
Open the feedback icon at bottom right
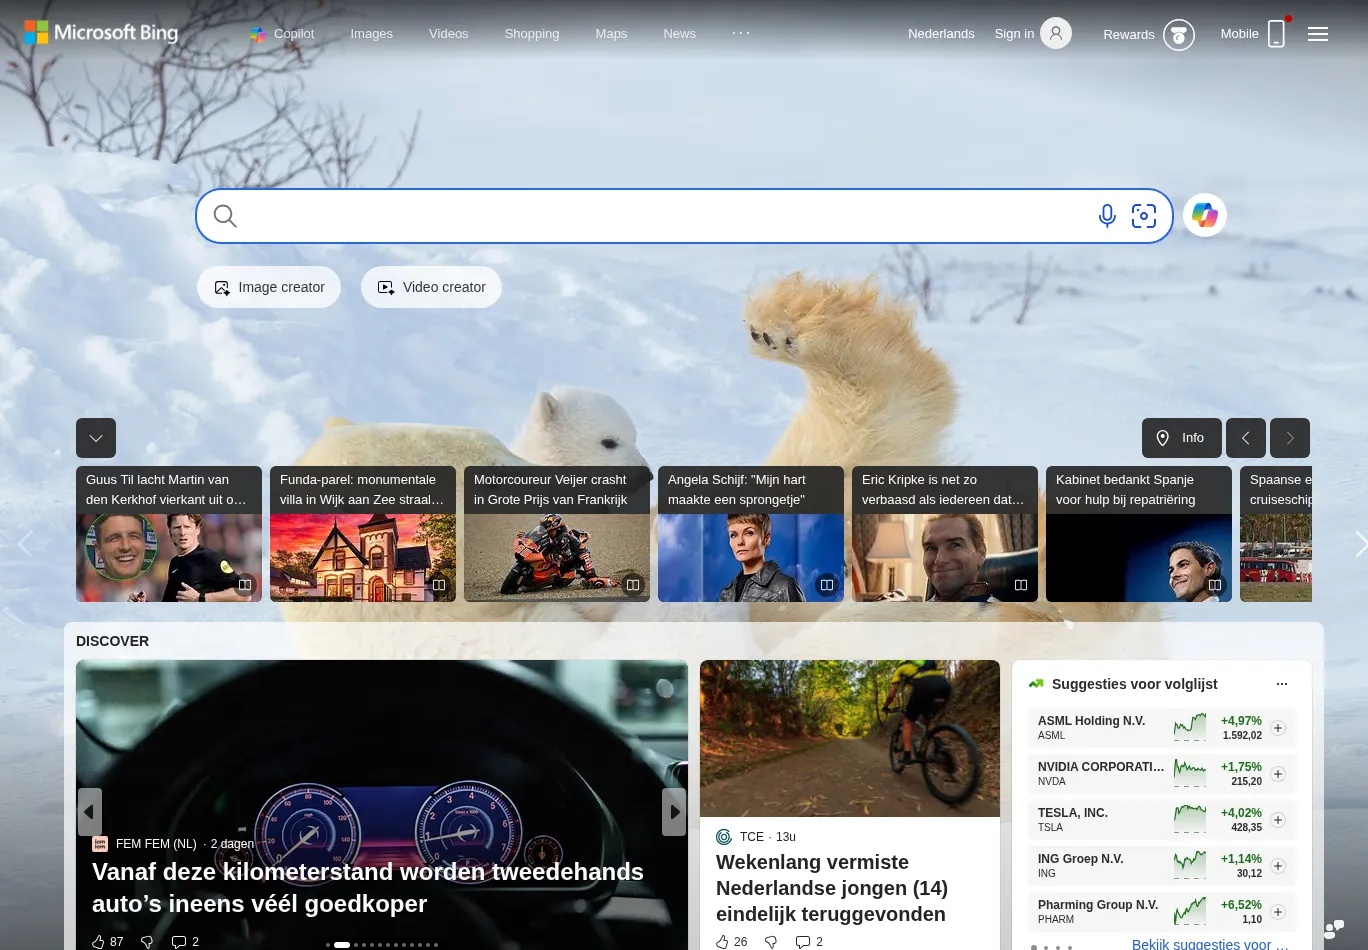click(1334, 930)
